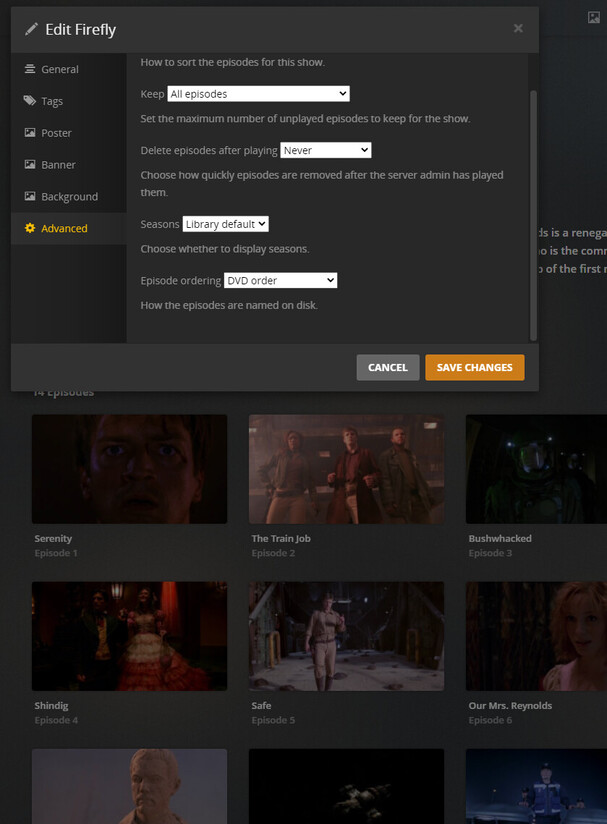Click the 'How to sort the episodes for this show.' text
The width and height of the screenshot is (607, 824).
[233, 62]
